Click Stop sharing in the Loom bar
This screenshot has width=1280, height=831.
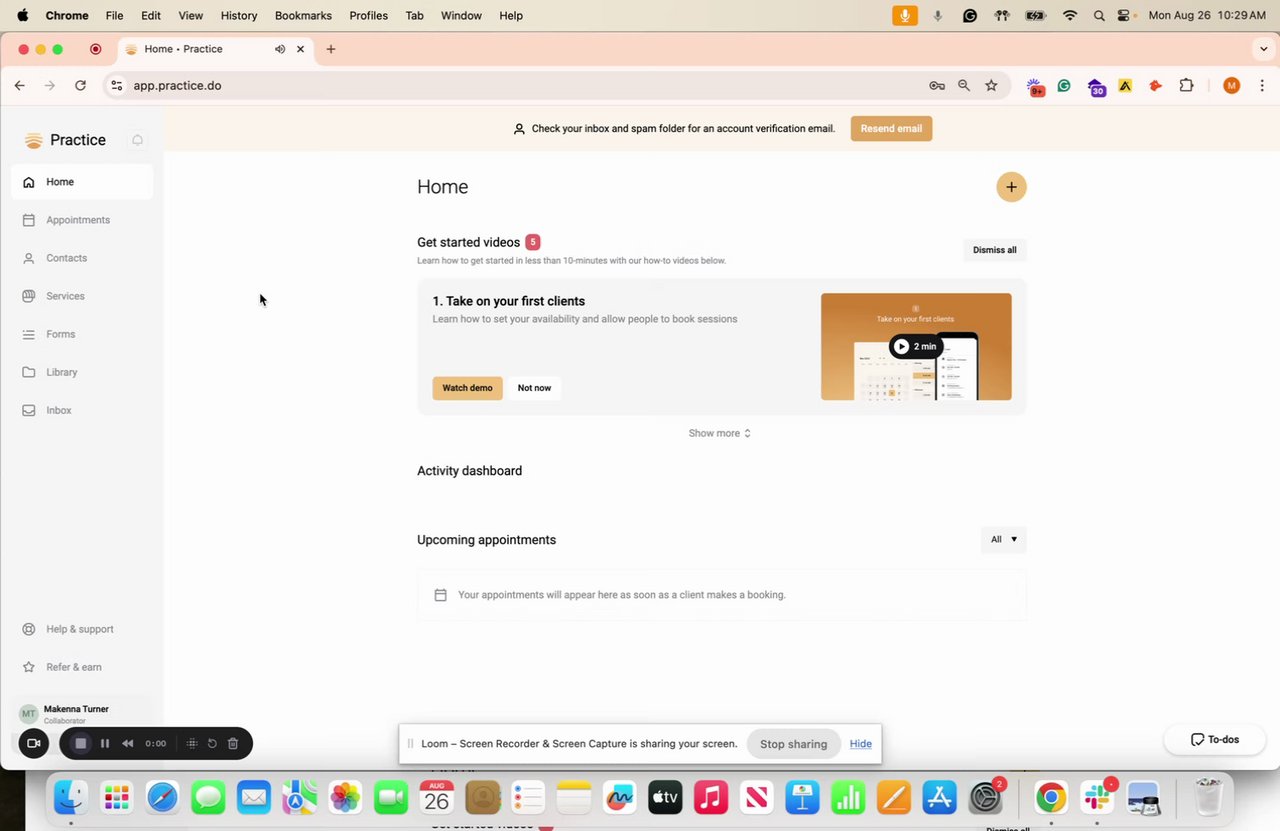793,744
